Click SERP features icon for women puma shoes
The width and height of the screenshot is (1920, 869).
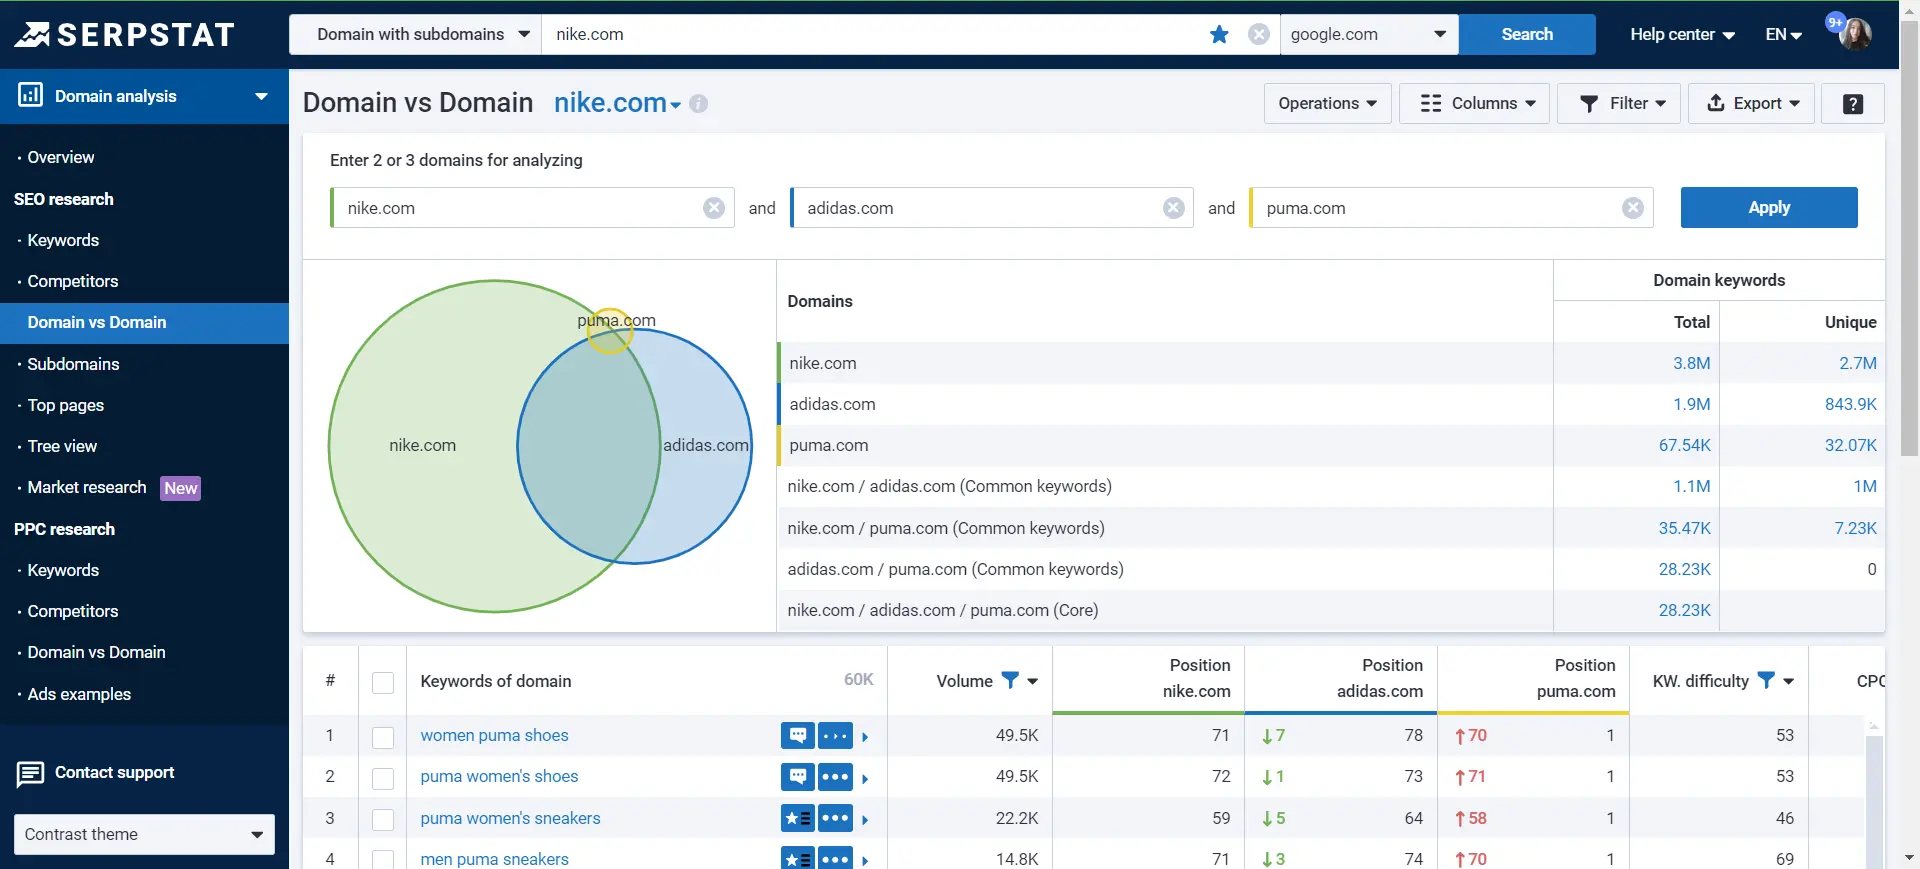(x=798, y=736)
